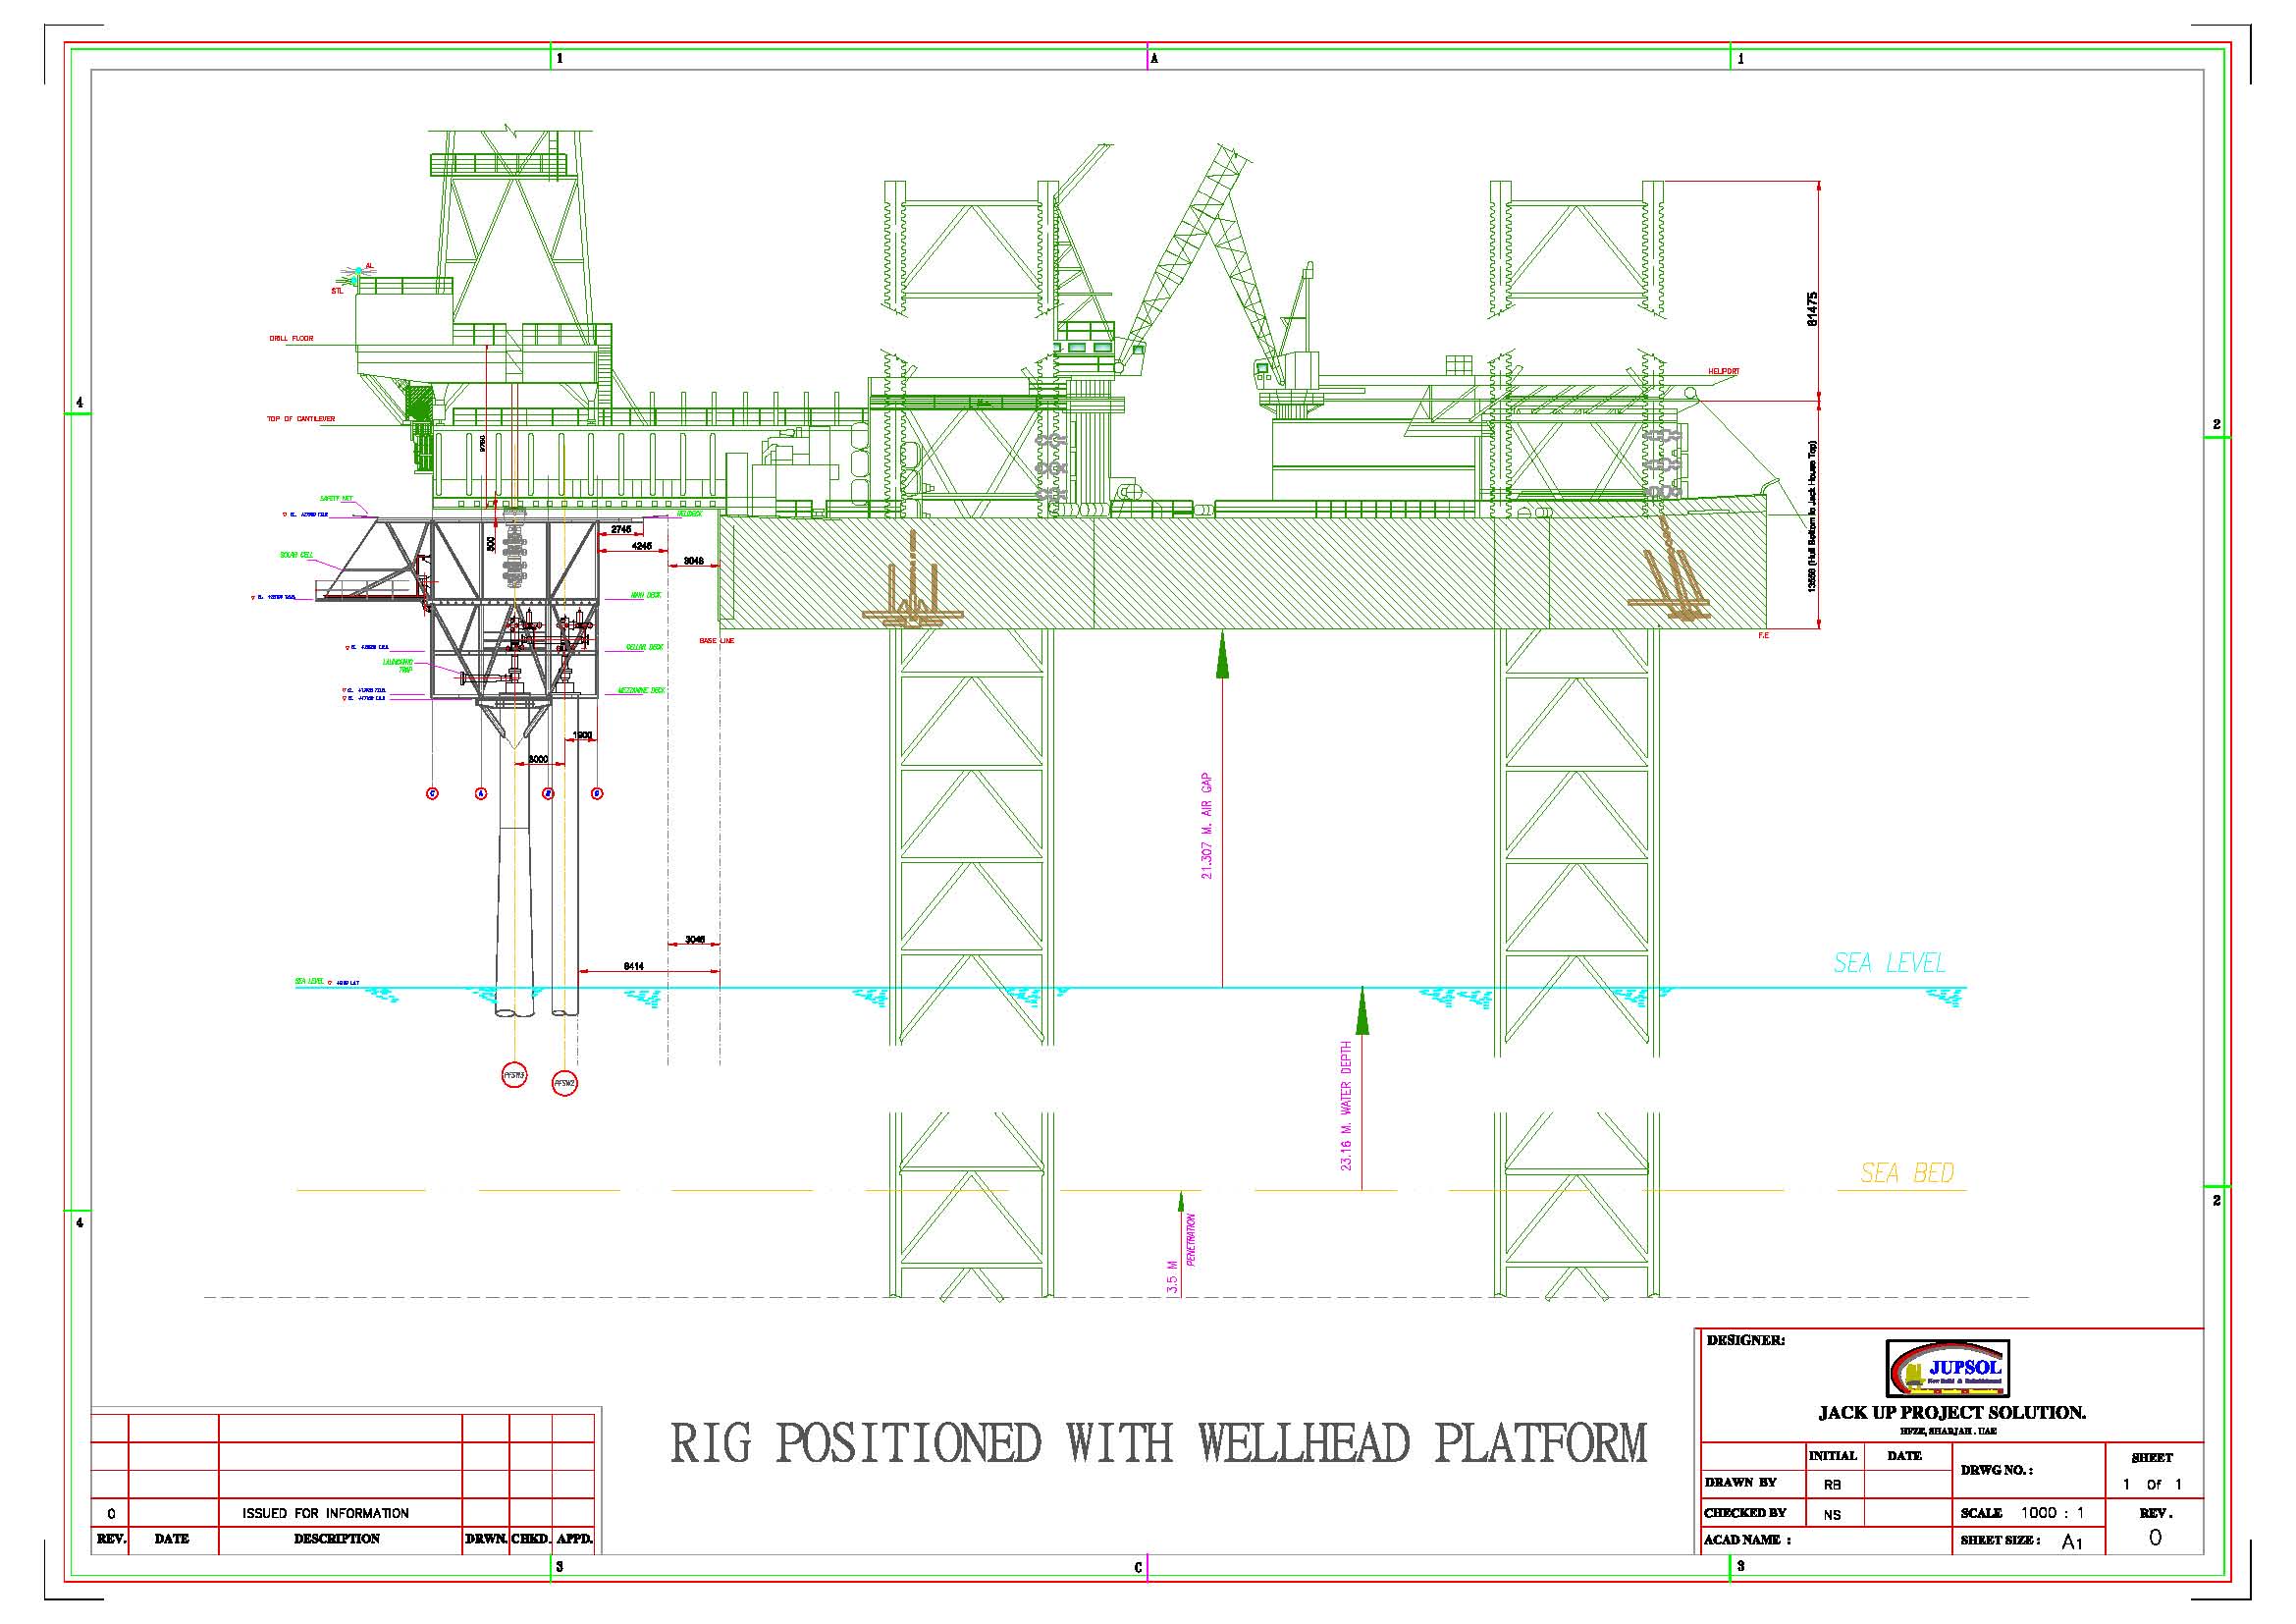
Task: Click the DRILL FLOOR label
Action: 291,339
